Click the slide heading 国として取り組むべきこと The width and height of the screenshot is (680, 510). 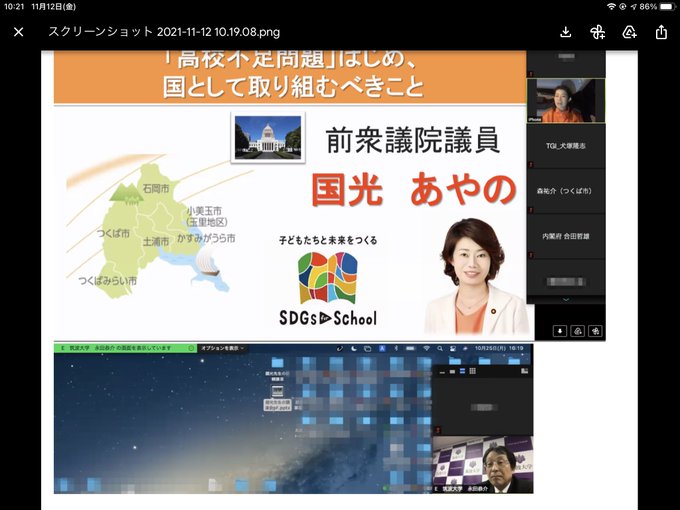click(294, 86)
